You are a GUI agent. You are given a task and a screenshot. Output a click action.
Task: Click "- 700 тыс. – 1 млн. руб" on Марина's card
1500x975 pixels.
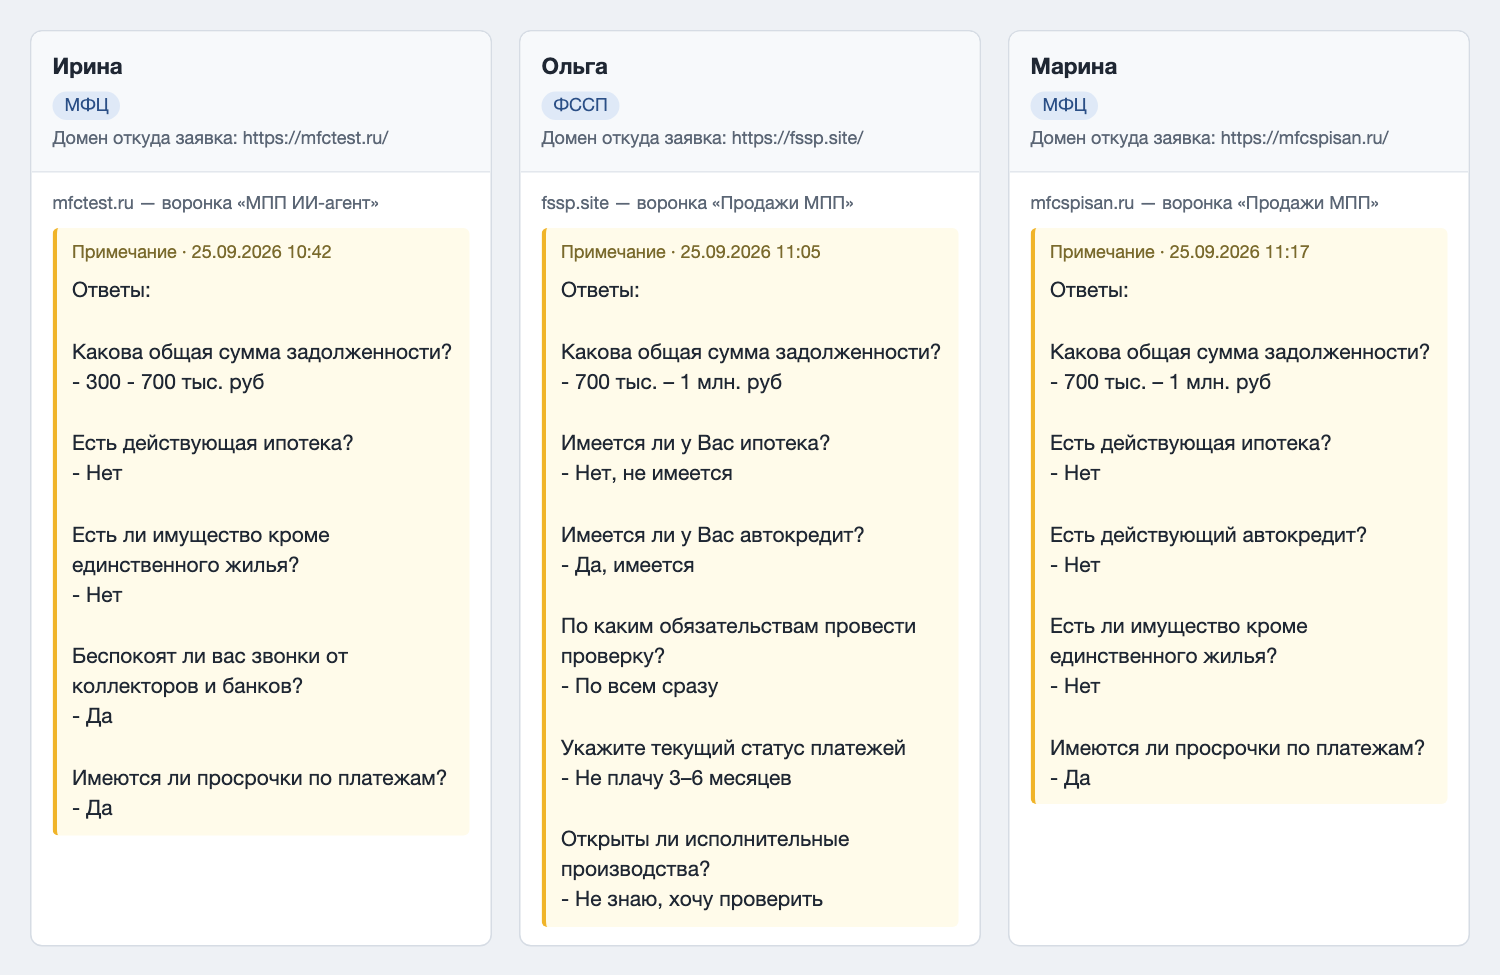click(1160, 382)
